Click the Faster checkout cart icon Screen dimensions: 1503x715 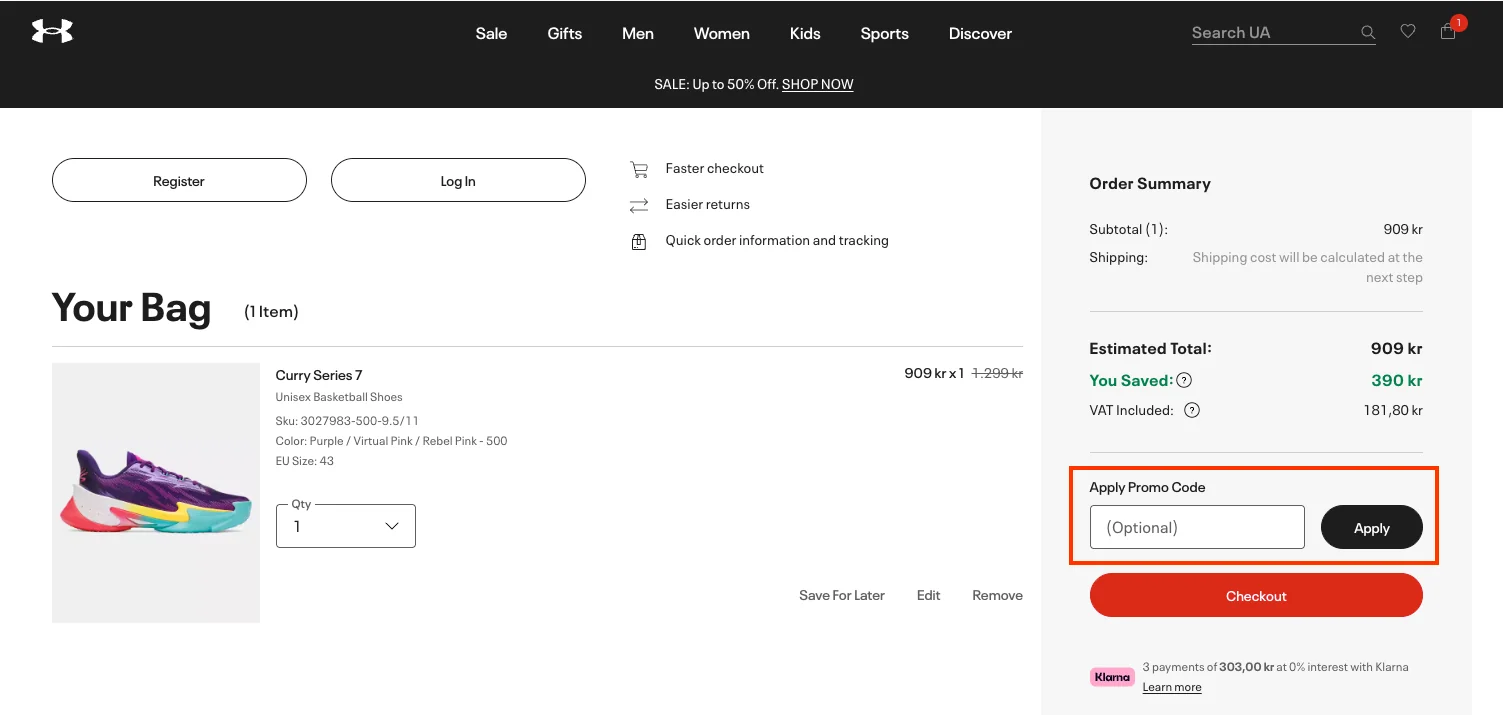tap(638, 169)
